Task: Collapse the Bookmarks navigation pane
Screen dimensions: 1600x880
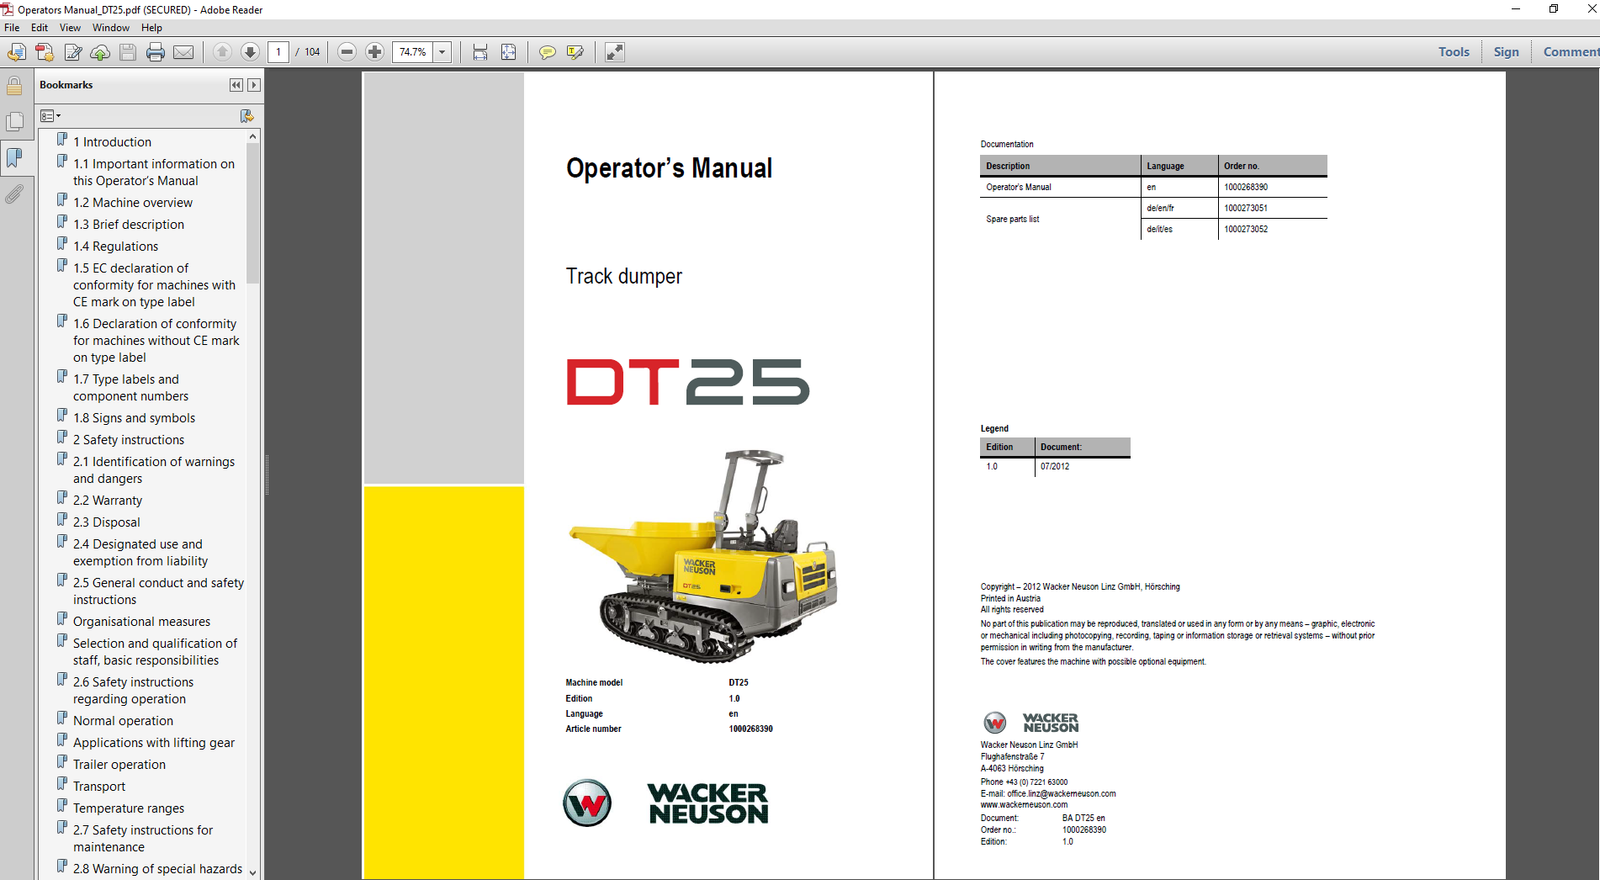Action: (236, 85)
